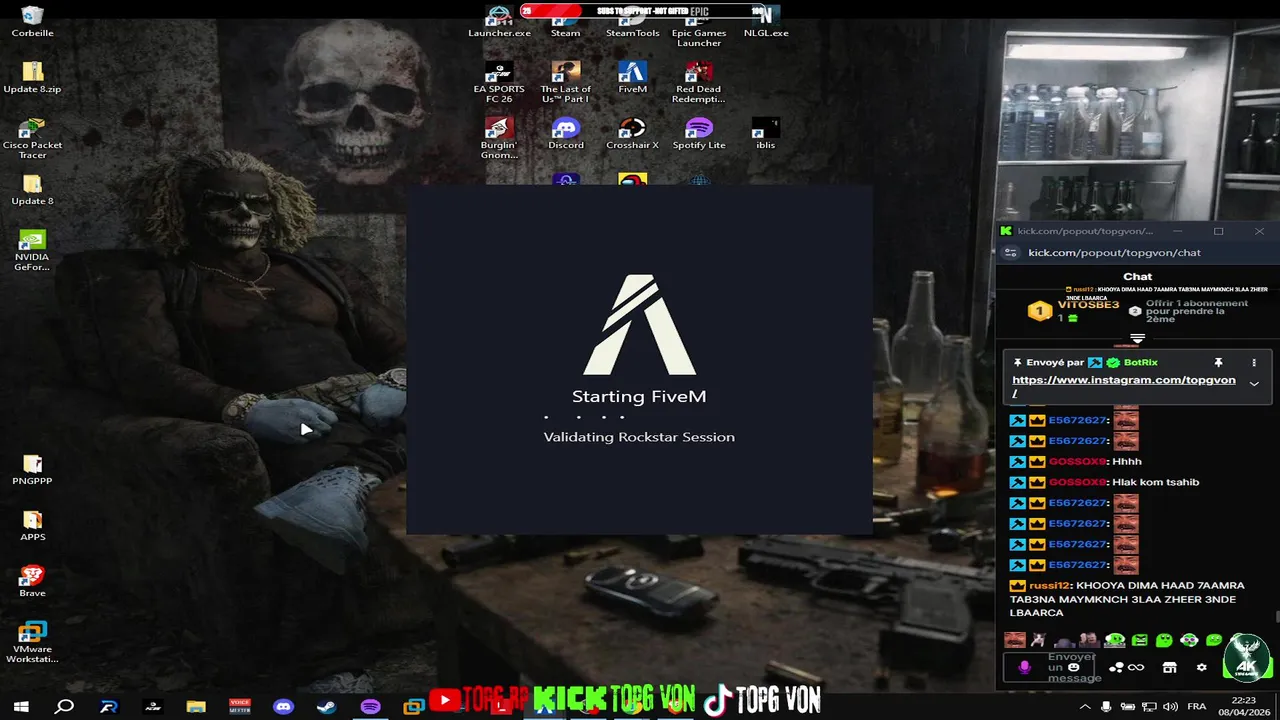Select the Update 8 folder
The image size is (1280, 720).
click(32, 189)
